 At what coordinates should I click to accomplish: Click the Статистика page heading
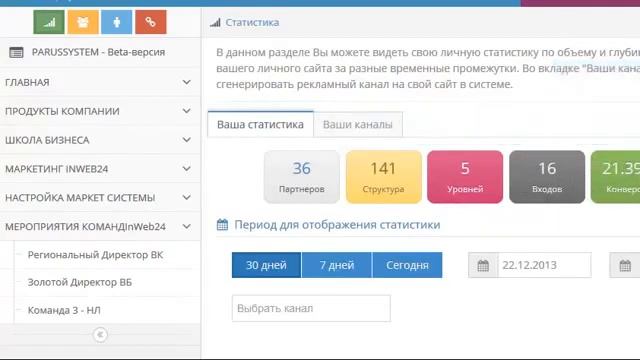(252, 22)
